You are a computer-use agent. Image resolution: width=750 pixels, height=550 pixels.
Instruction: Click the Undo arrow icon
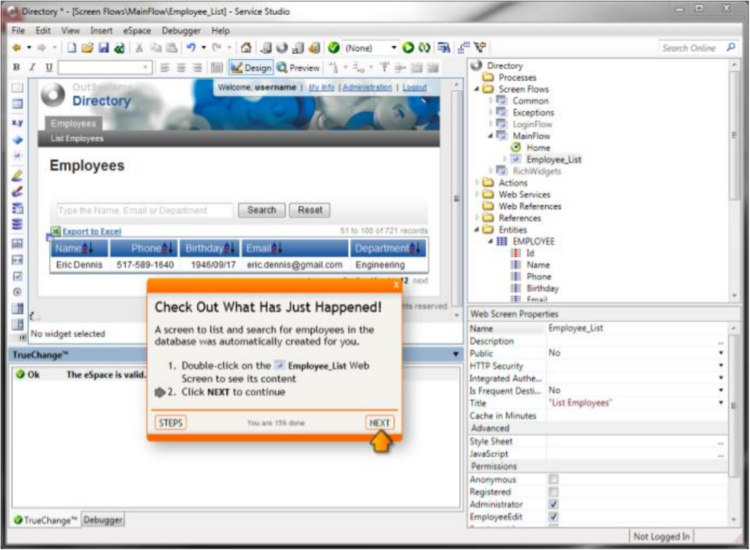[190, 48]
